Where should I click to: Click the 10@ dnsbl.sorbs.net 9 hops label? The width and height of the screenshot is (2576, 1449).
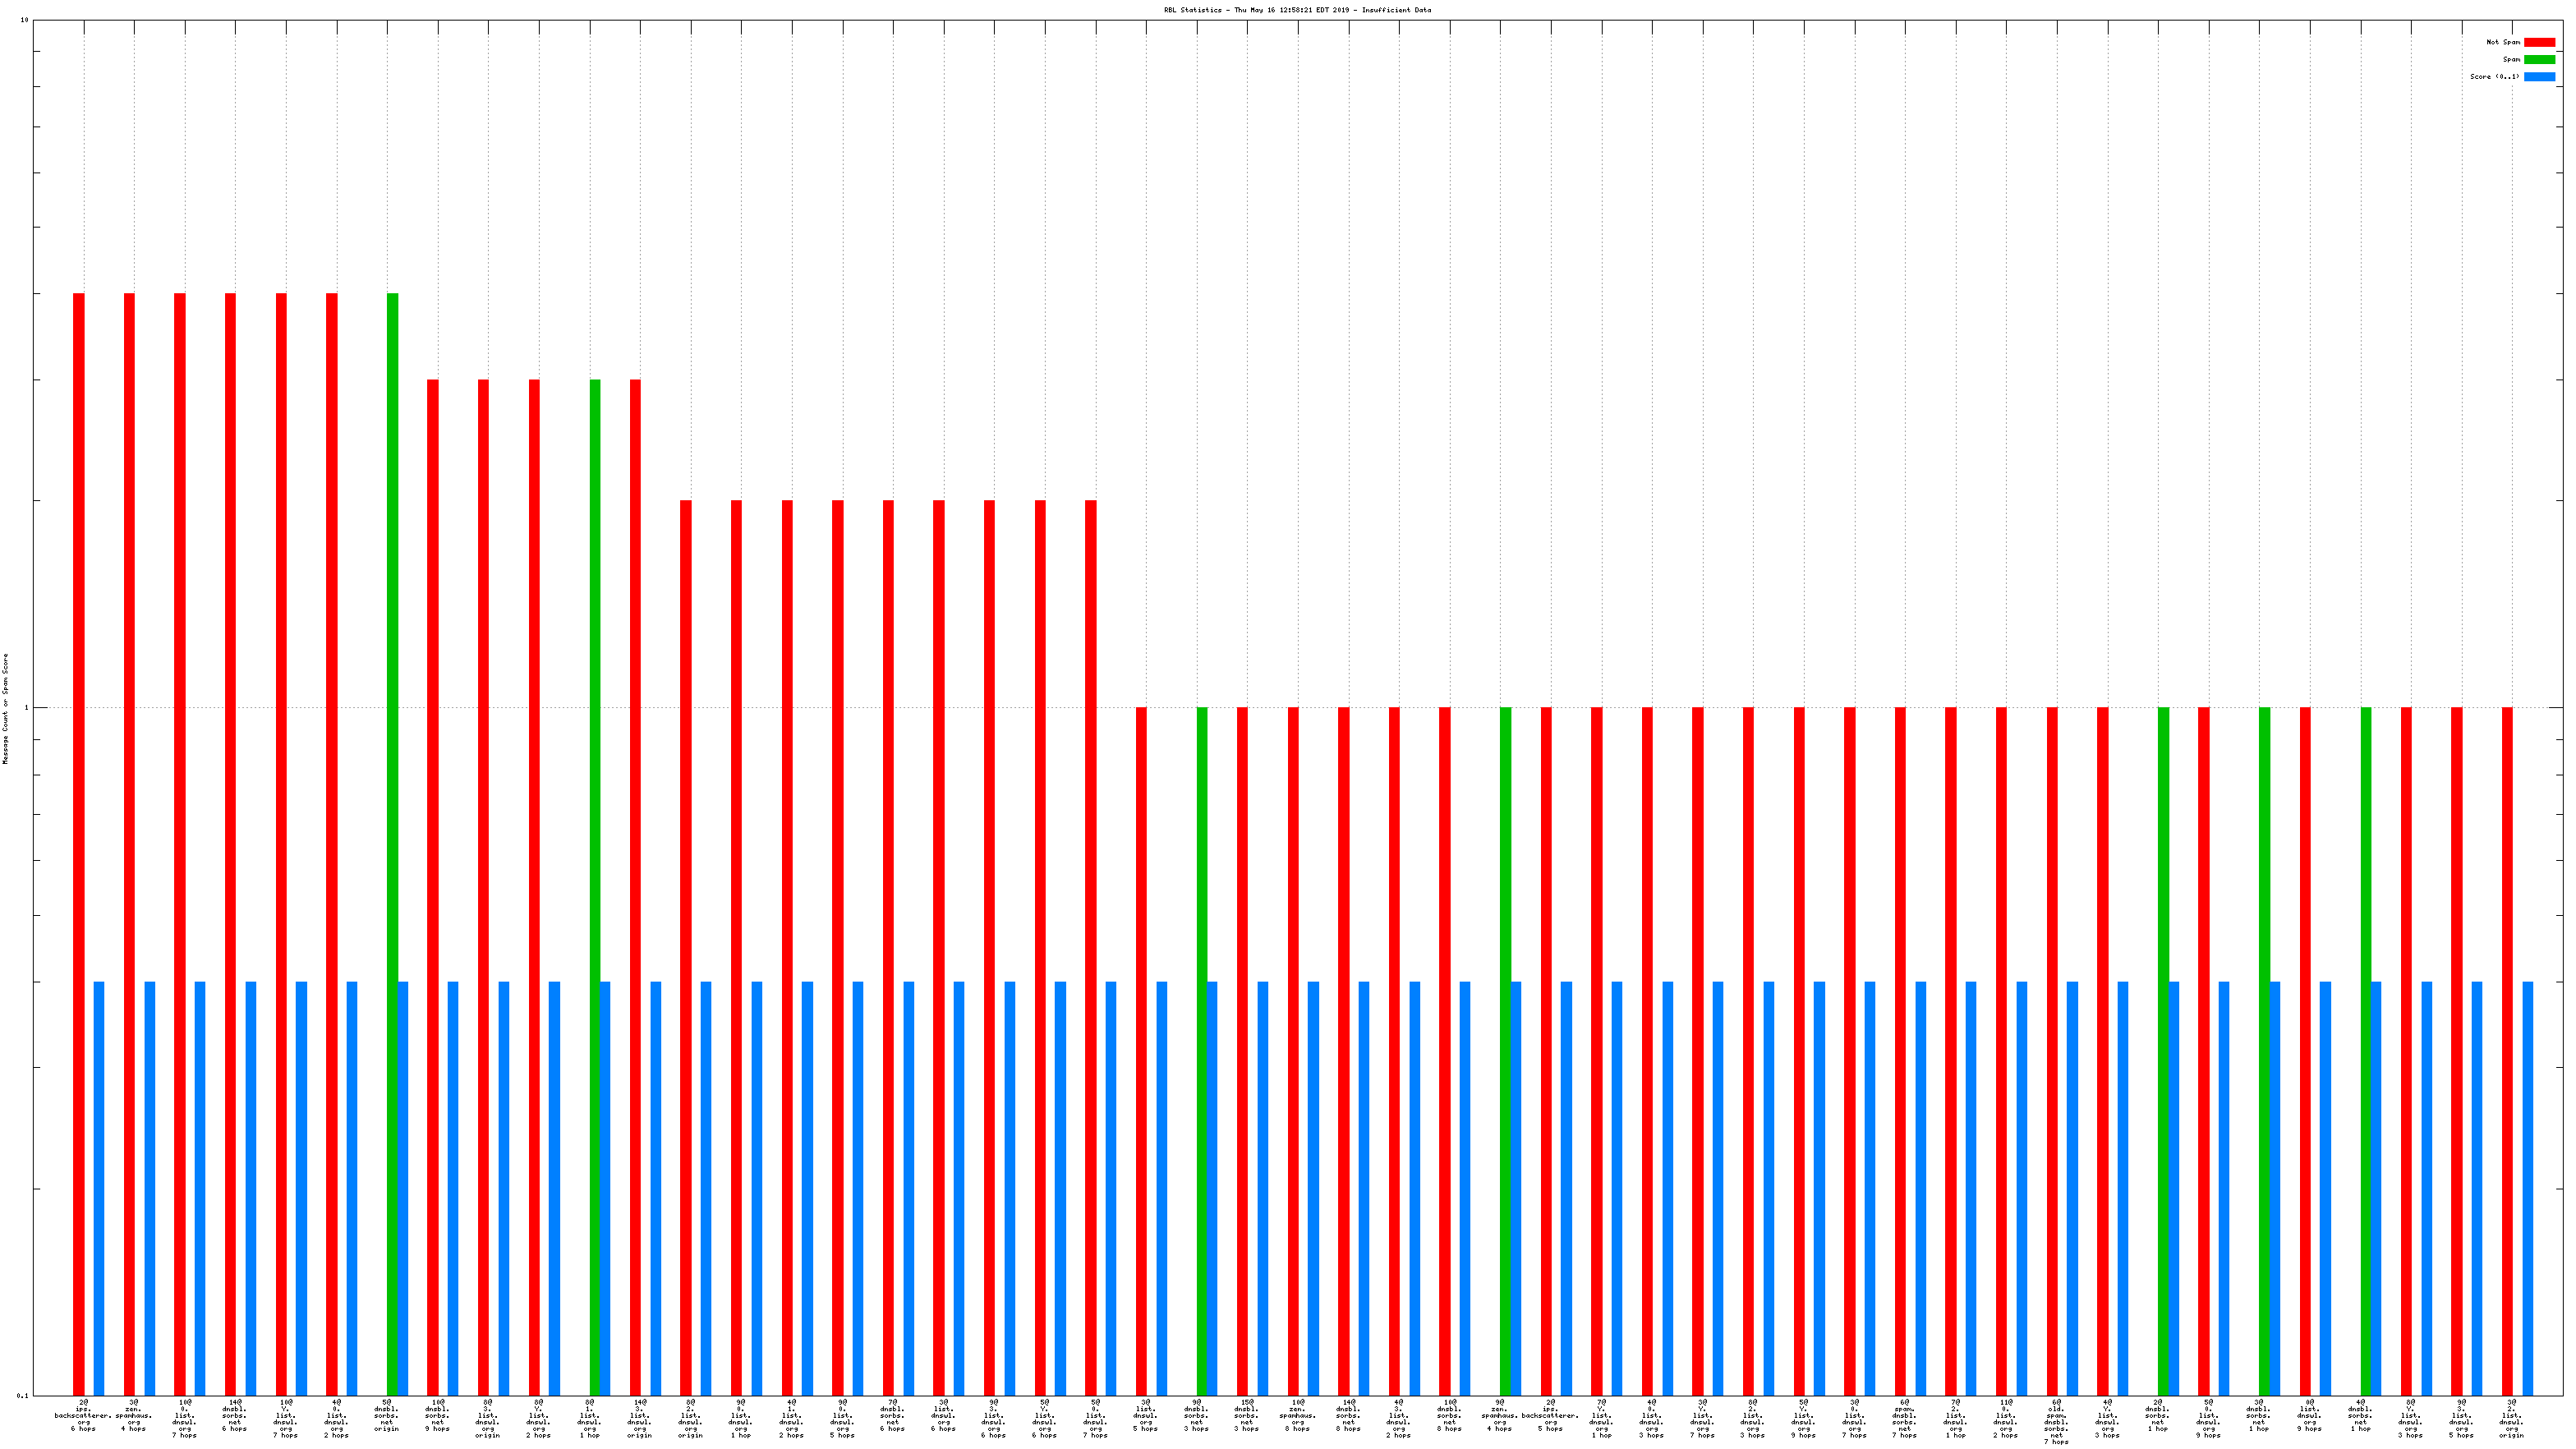[x=437, y=1416]
